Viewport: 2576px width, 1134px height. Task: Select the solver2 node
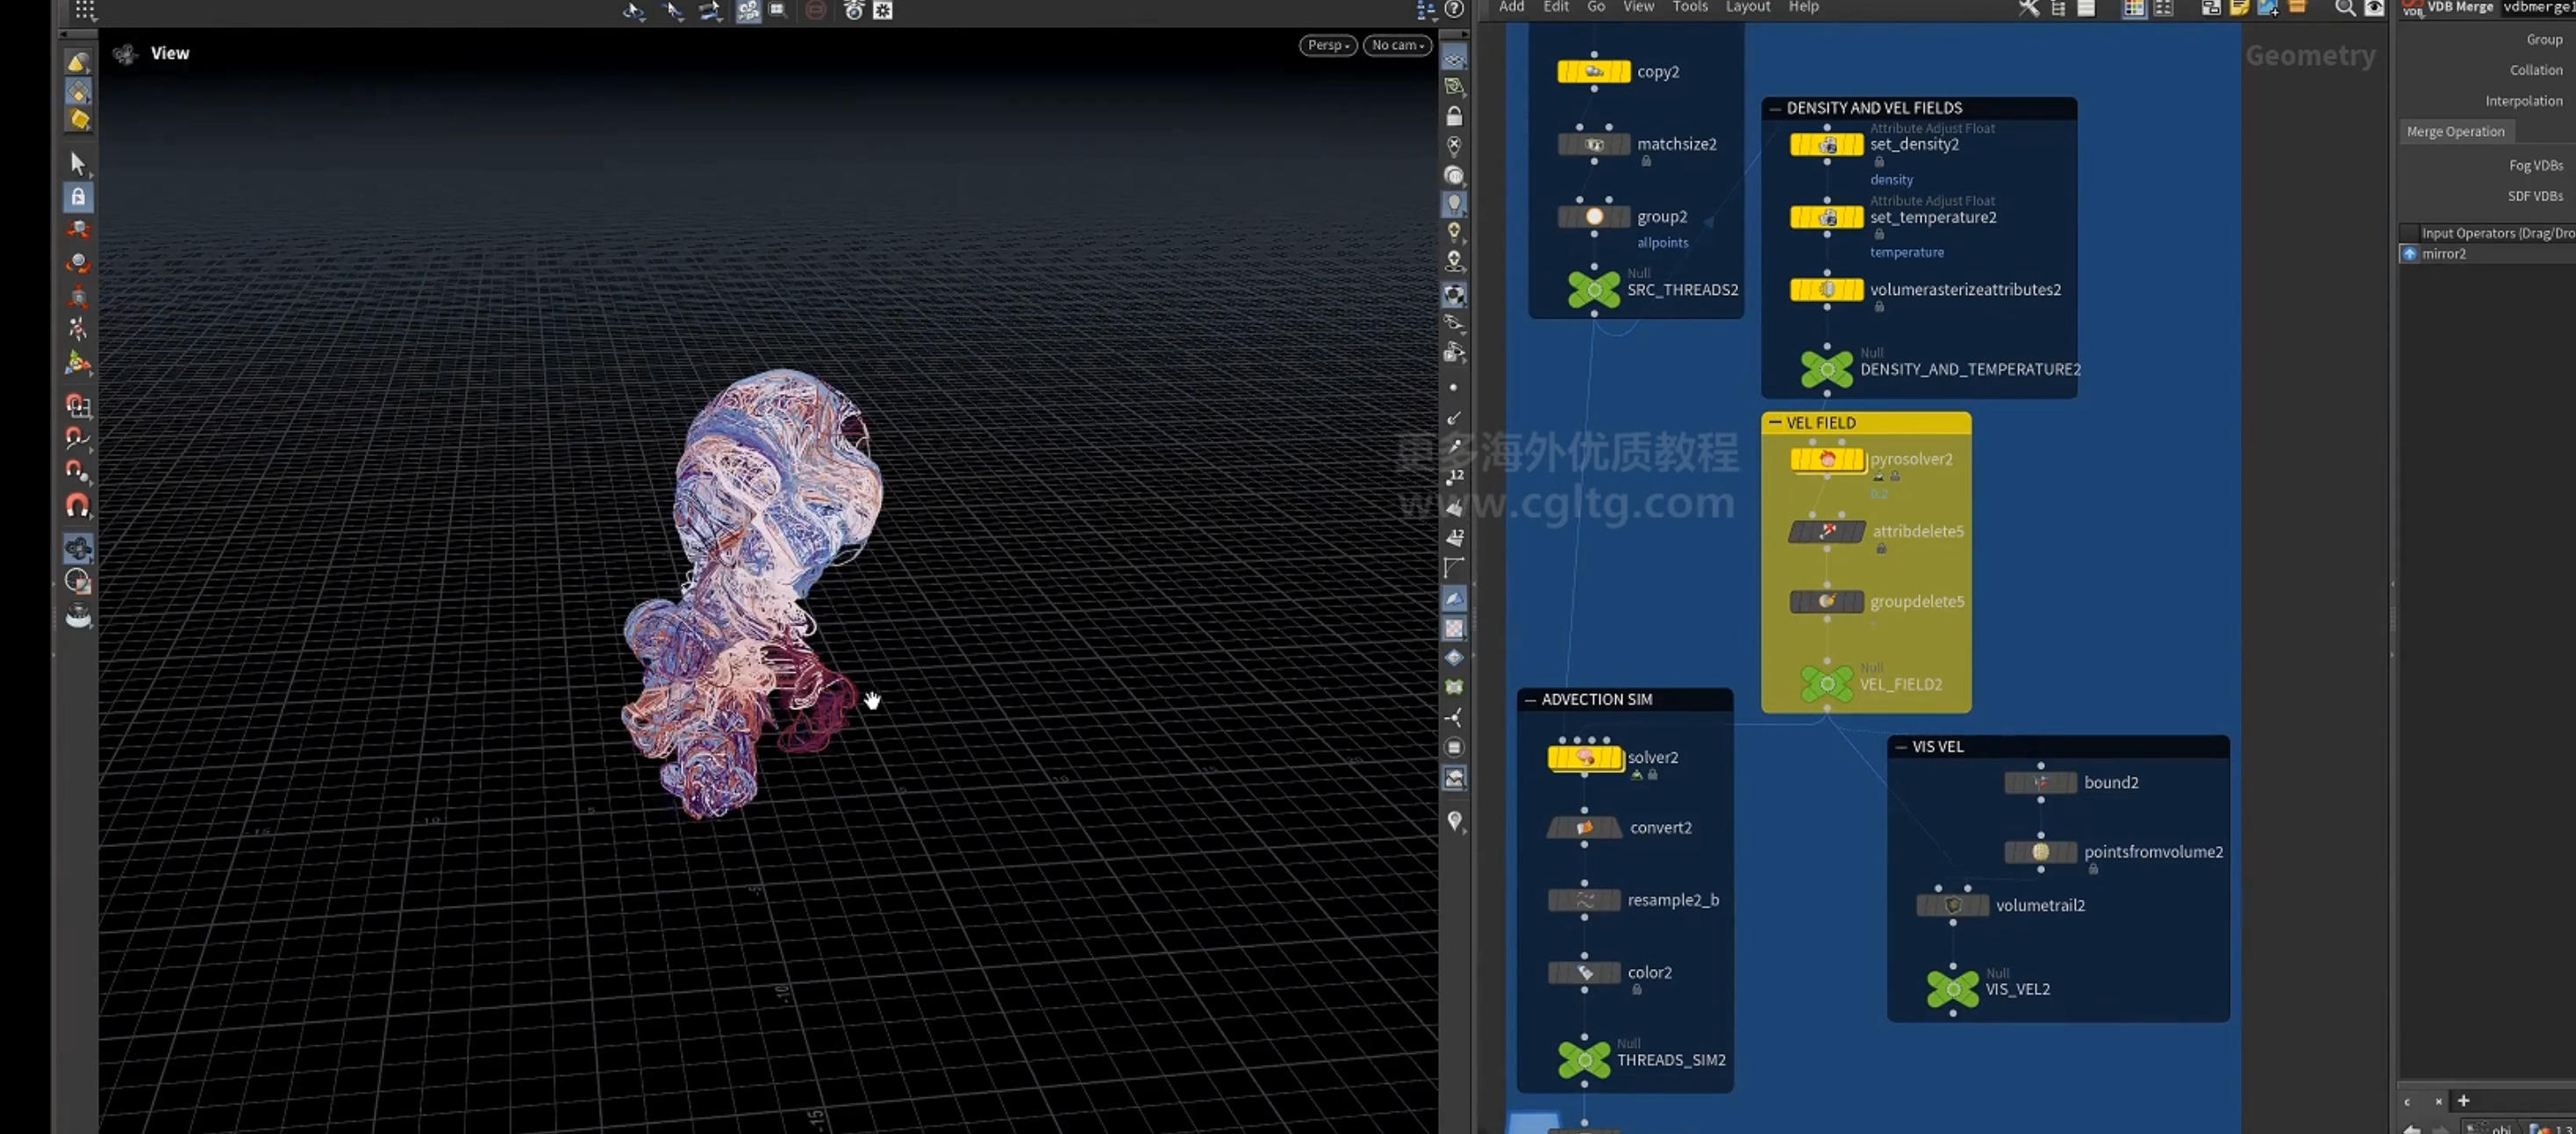[x=1584, y=758]
